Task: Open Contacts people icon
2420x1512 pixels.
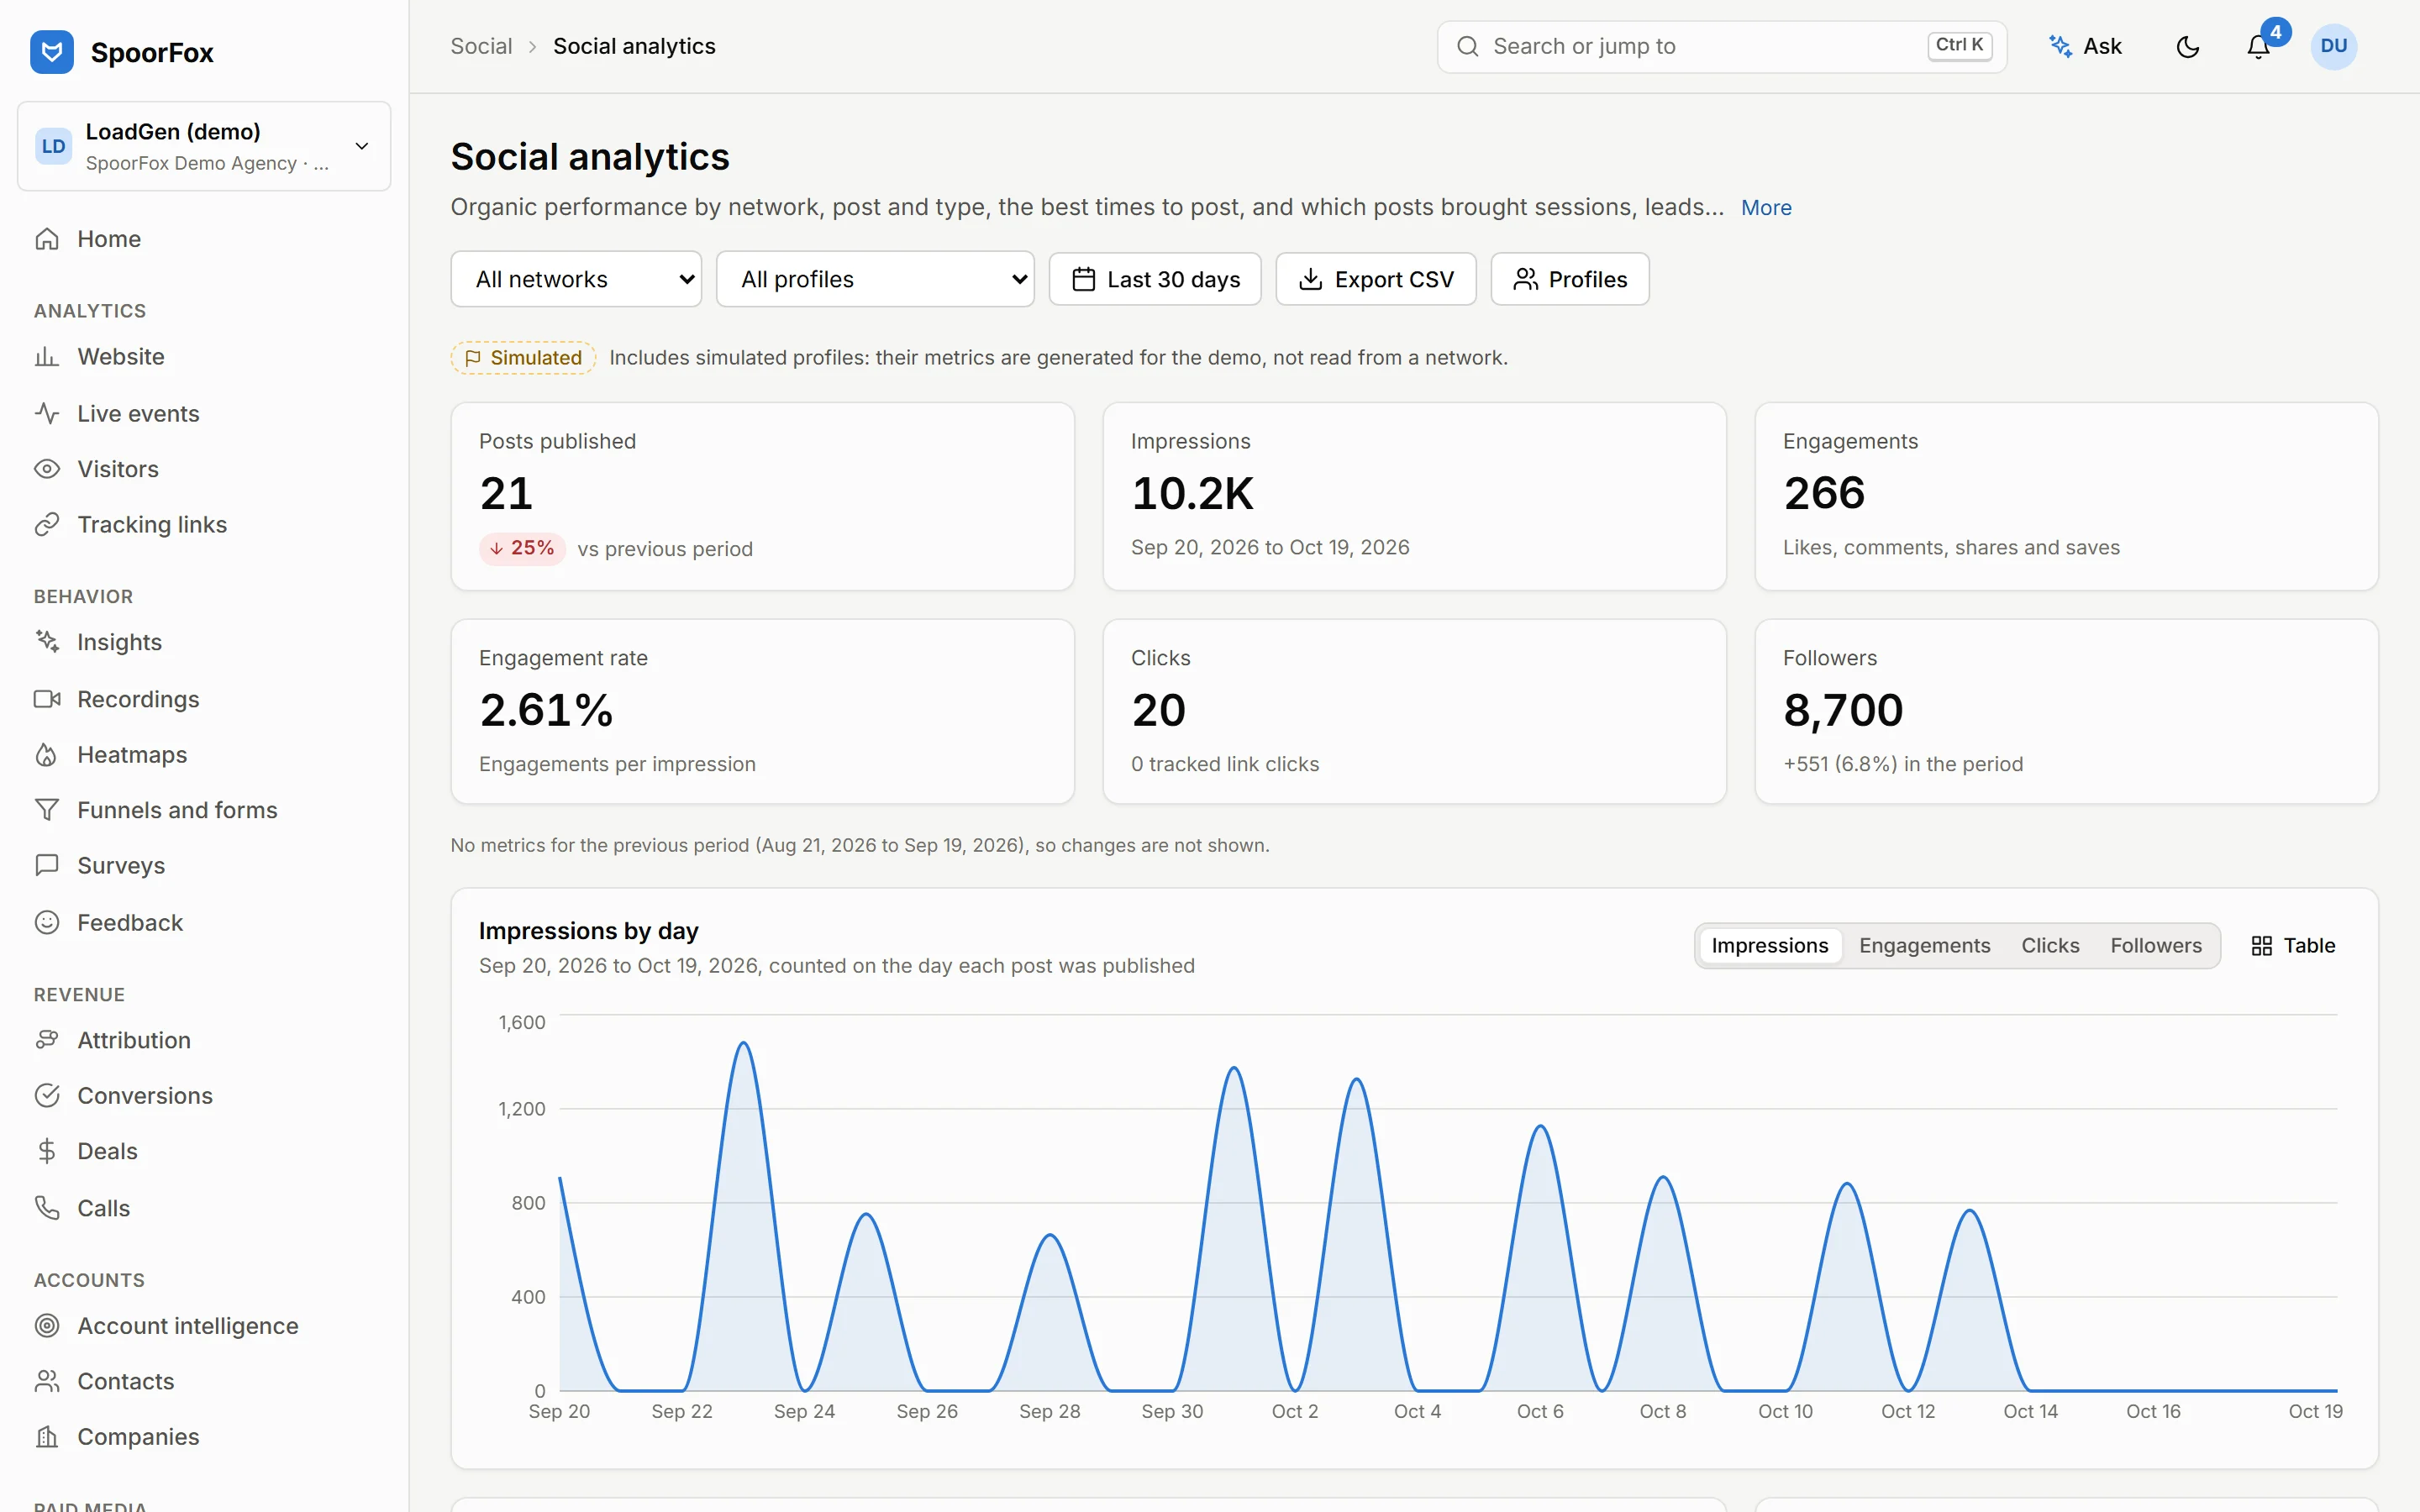Action: tap(47, 1381)
